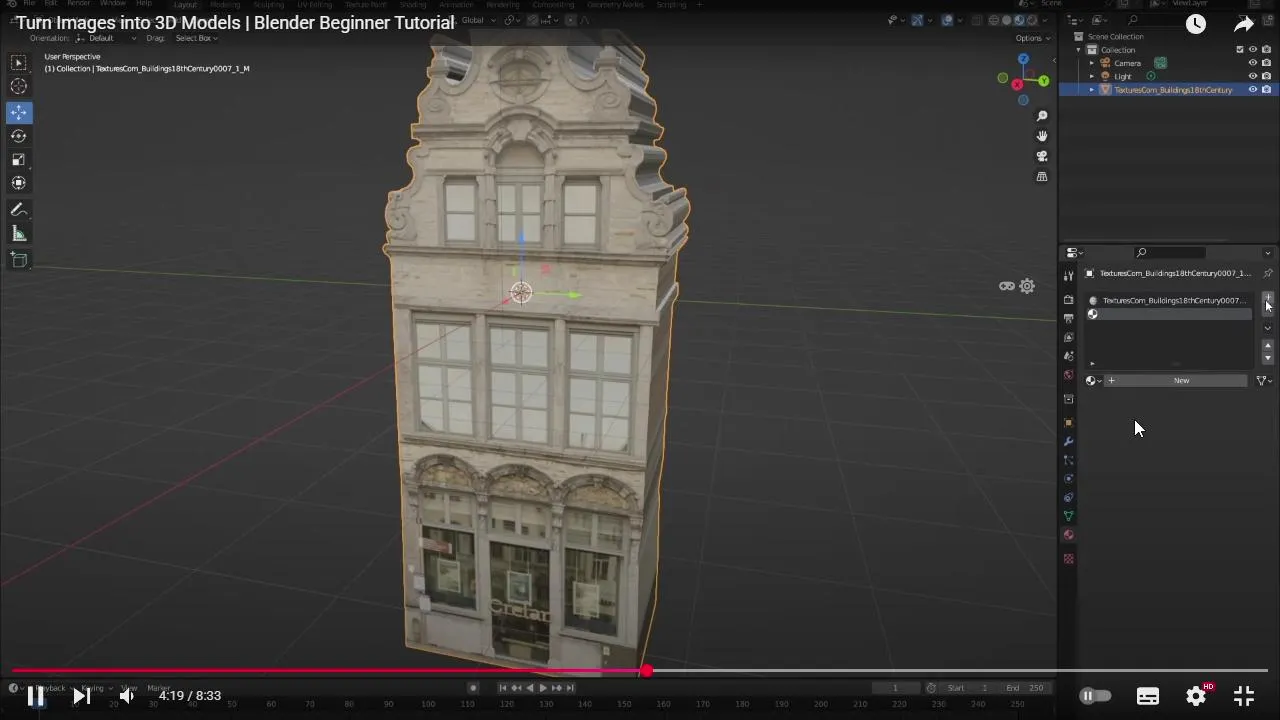Toggle Camera render camera icon in outliner

[x=1266, y=63]
